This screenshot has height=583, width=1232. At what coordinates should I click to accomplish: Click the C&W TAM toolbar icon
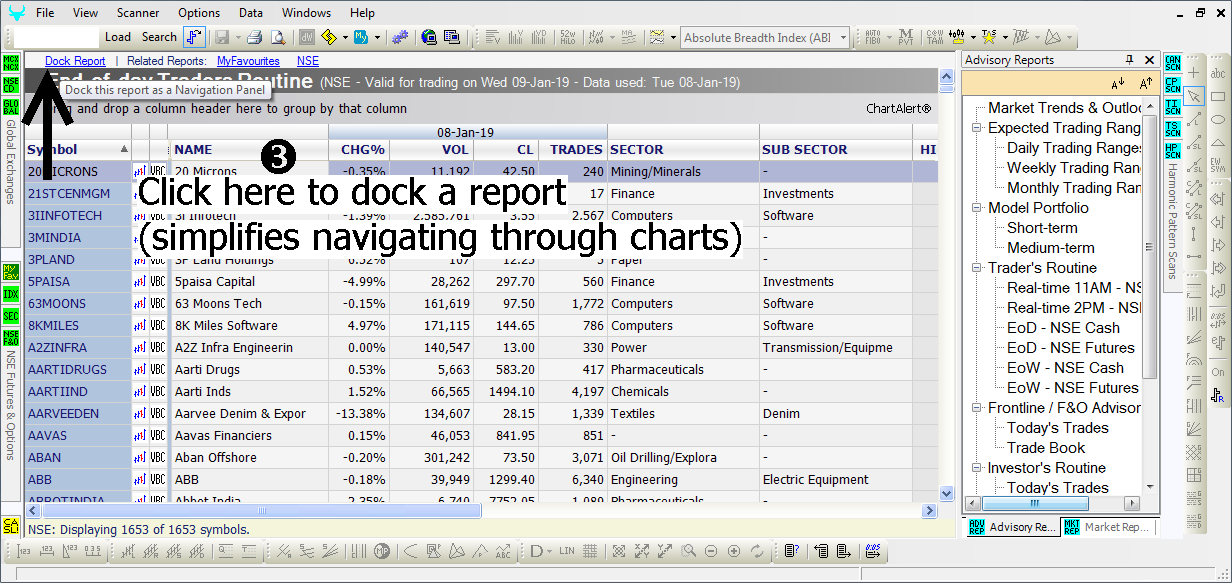tap(935, 37)
